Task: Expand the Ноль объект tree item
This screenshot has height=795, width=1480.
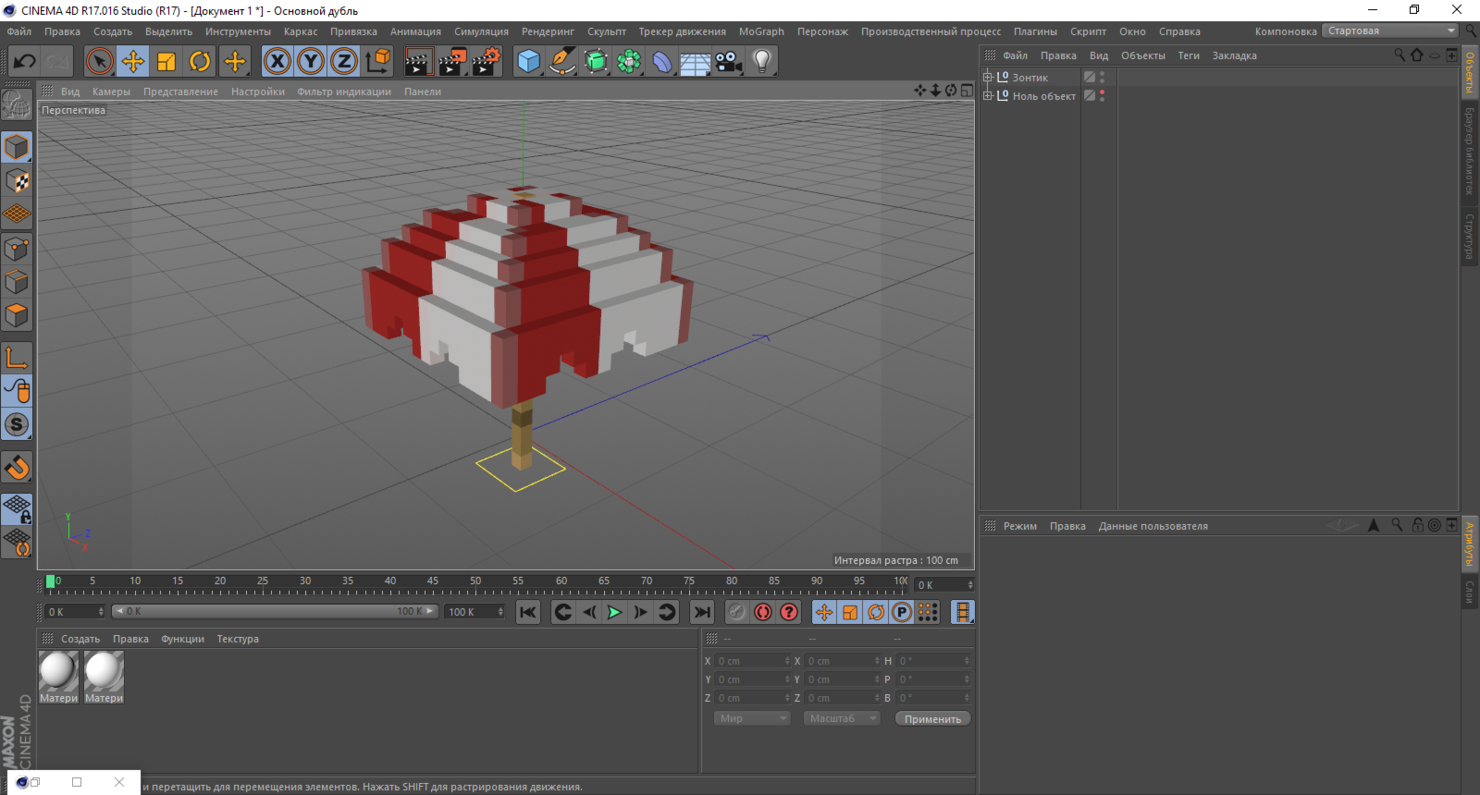Action: [x=988, y=95]
